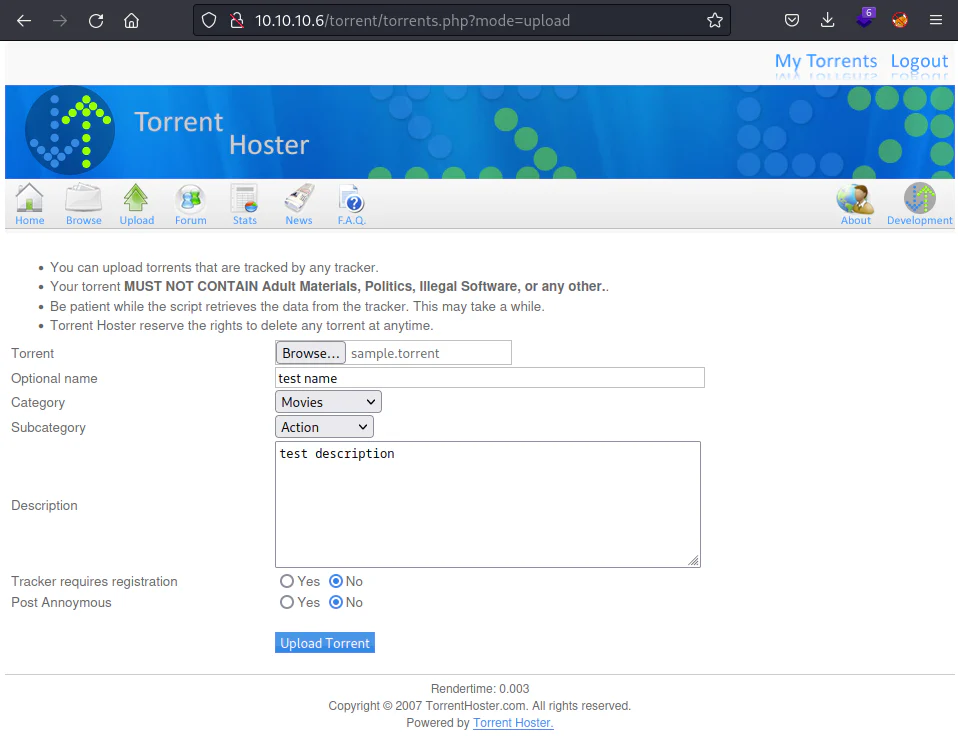Bookmark this page with the star icon
This screenshot has height=736, width=958.
(x=715, y=21)
